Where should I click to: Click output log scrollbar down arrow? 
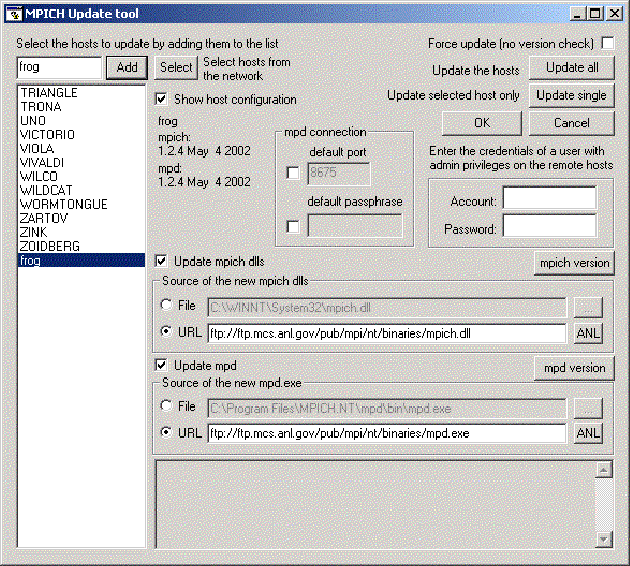click(603, 539)
